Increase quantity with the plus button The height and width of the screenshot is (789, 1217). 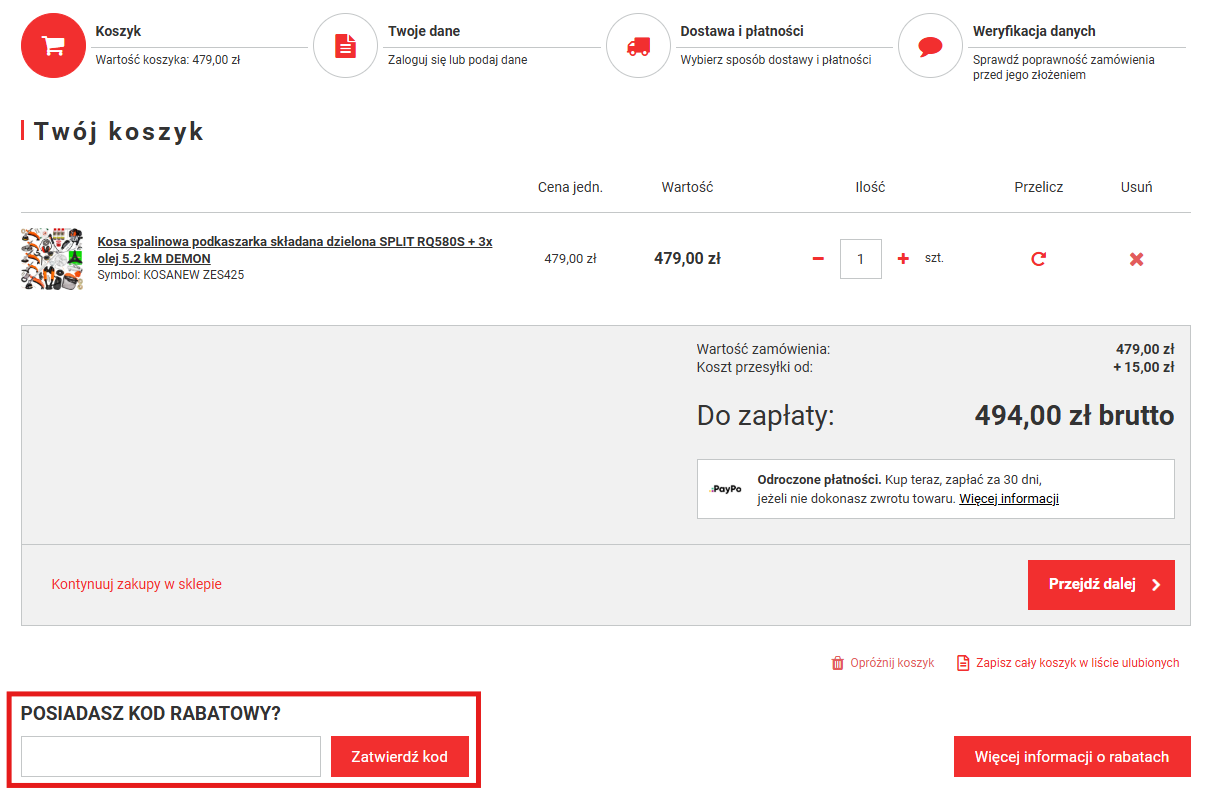(903, 259)
